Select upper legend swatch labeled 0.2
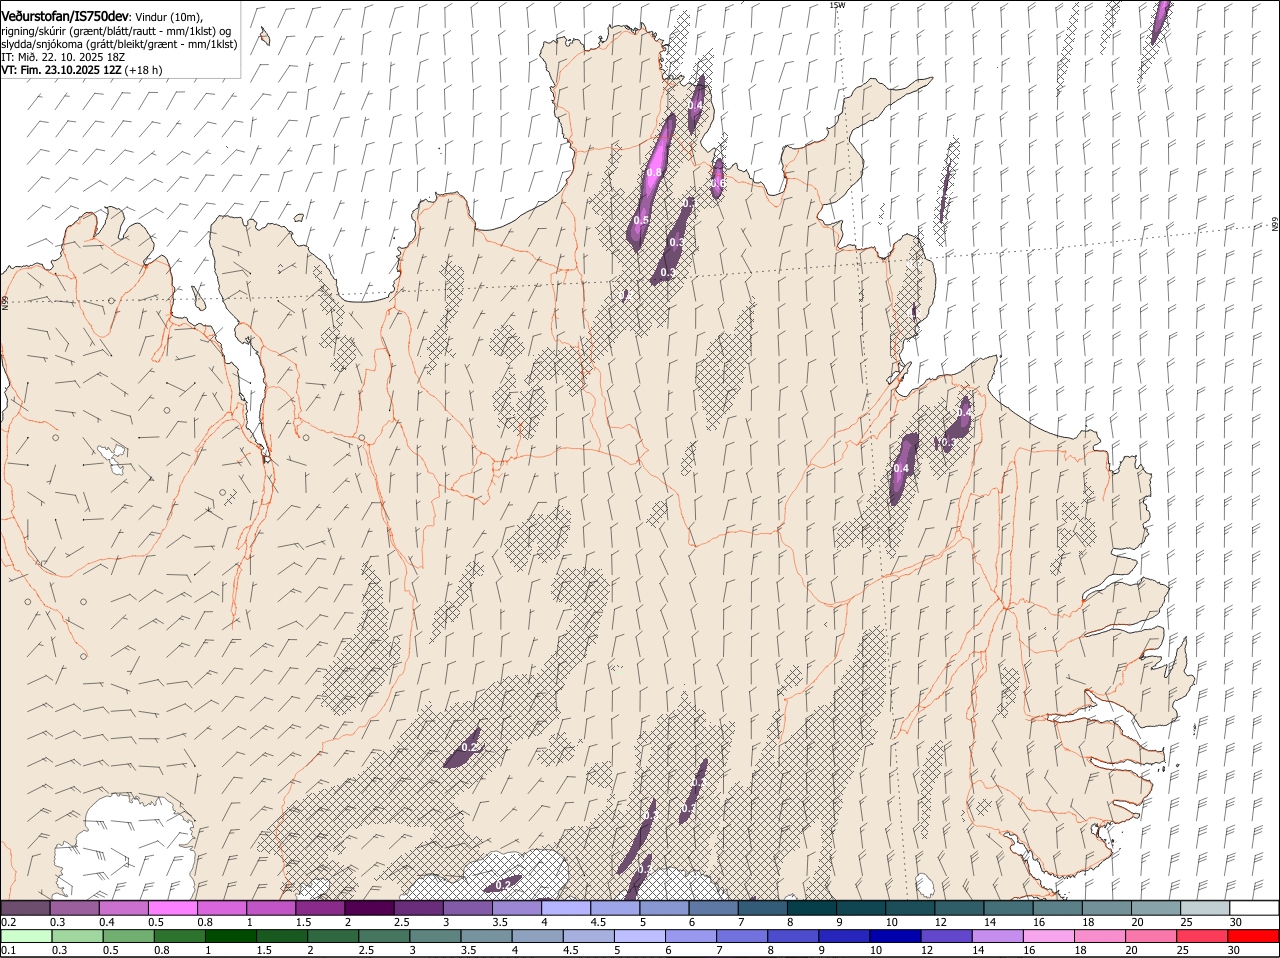The width and height of the screenshot is (1280, 958). pyautogui.click(x=25, y=907)
